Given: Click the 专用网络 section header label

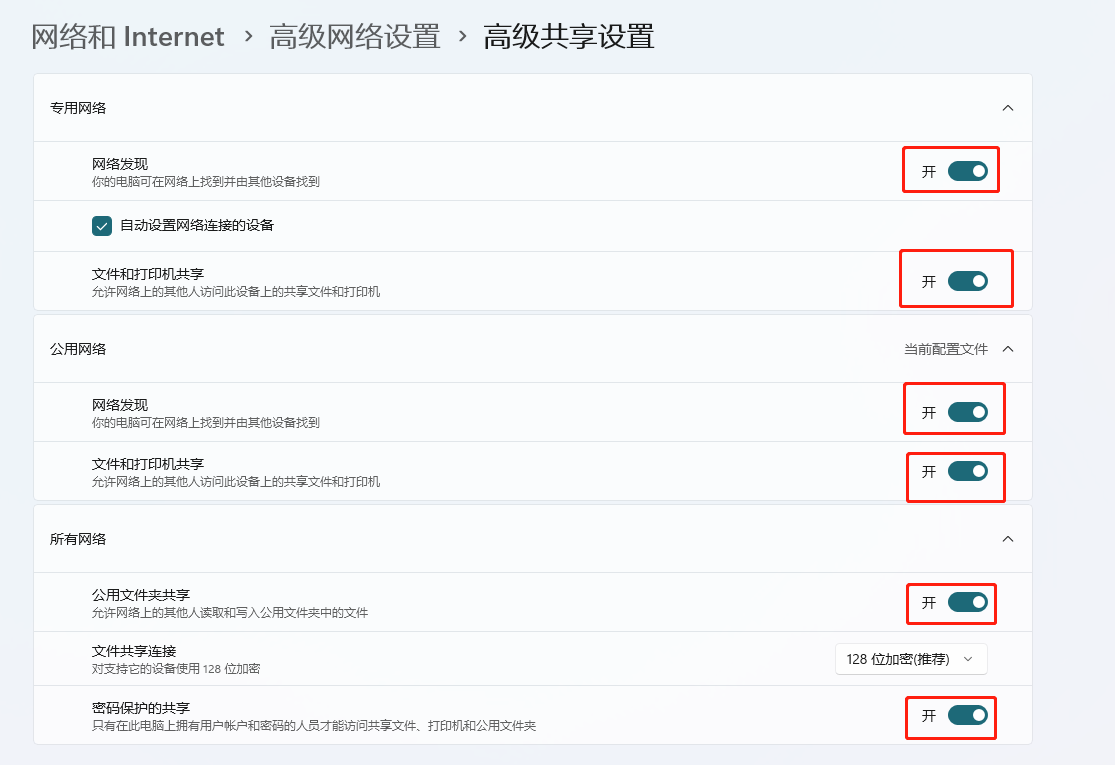Looking at the screenshot, I should coord(78,108).
